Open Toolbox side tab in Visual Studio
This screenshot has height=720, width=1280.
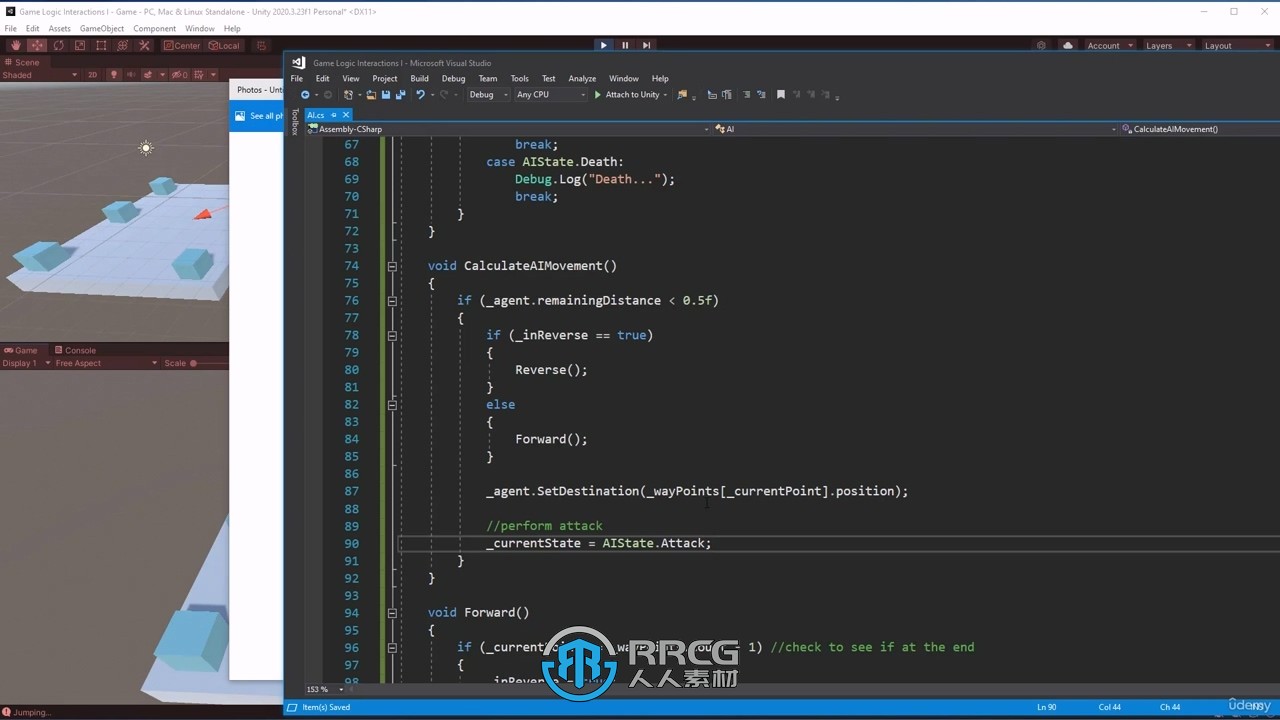click(x=295, y=123)
